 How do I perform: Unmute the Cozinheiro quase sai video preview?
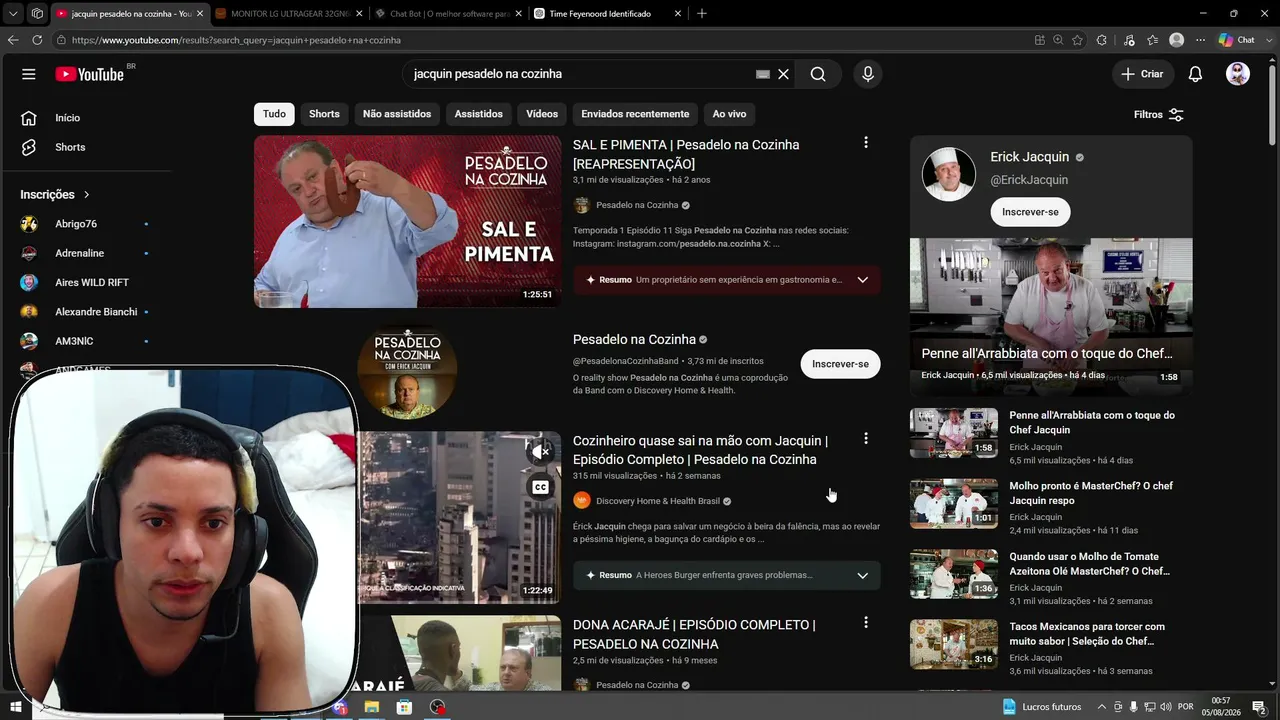pos(541,452)
